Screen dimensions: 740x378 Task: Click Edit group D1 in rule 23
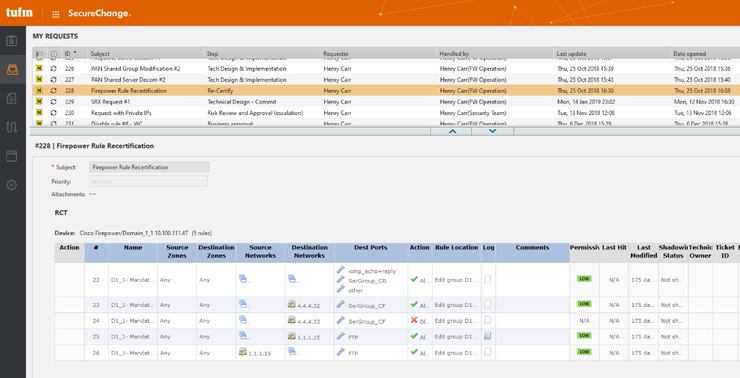(455, 305)
